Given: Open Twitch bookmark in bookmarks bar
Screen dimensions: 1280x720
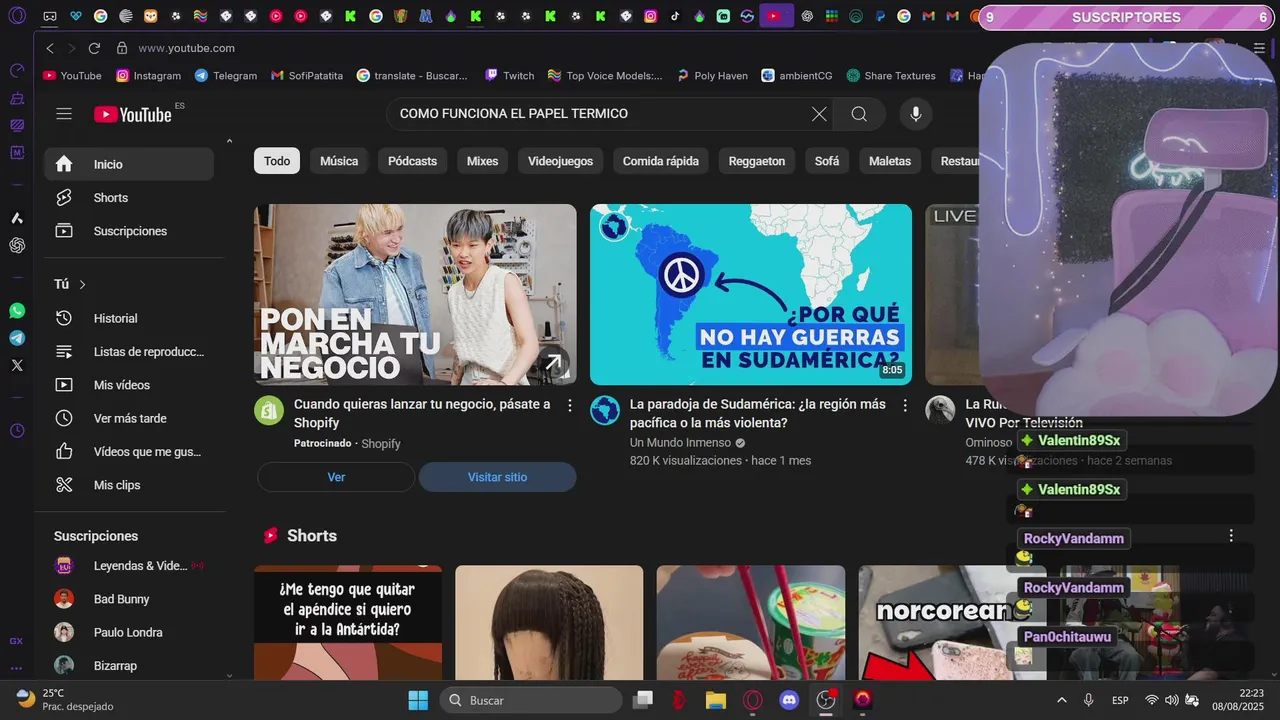Looking at the screenshot, I should [x=509, y=75].
